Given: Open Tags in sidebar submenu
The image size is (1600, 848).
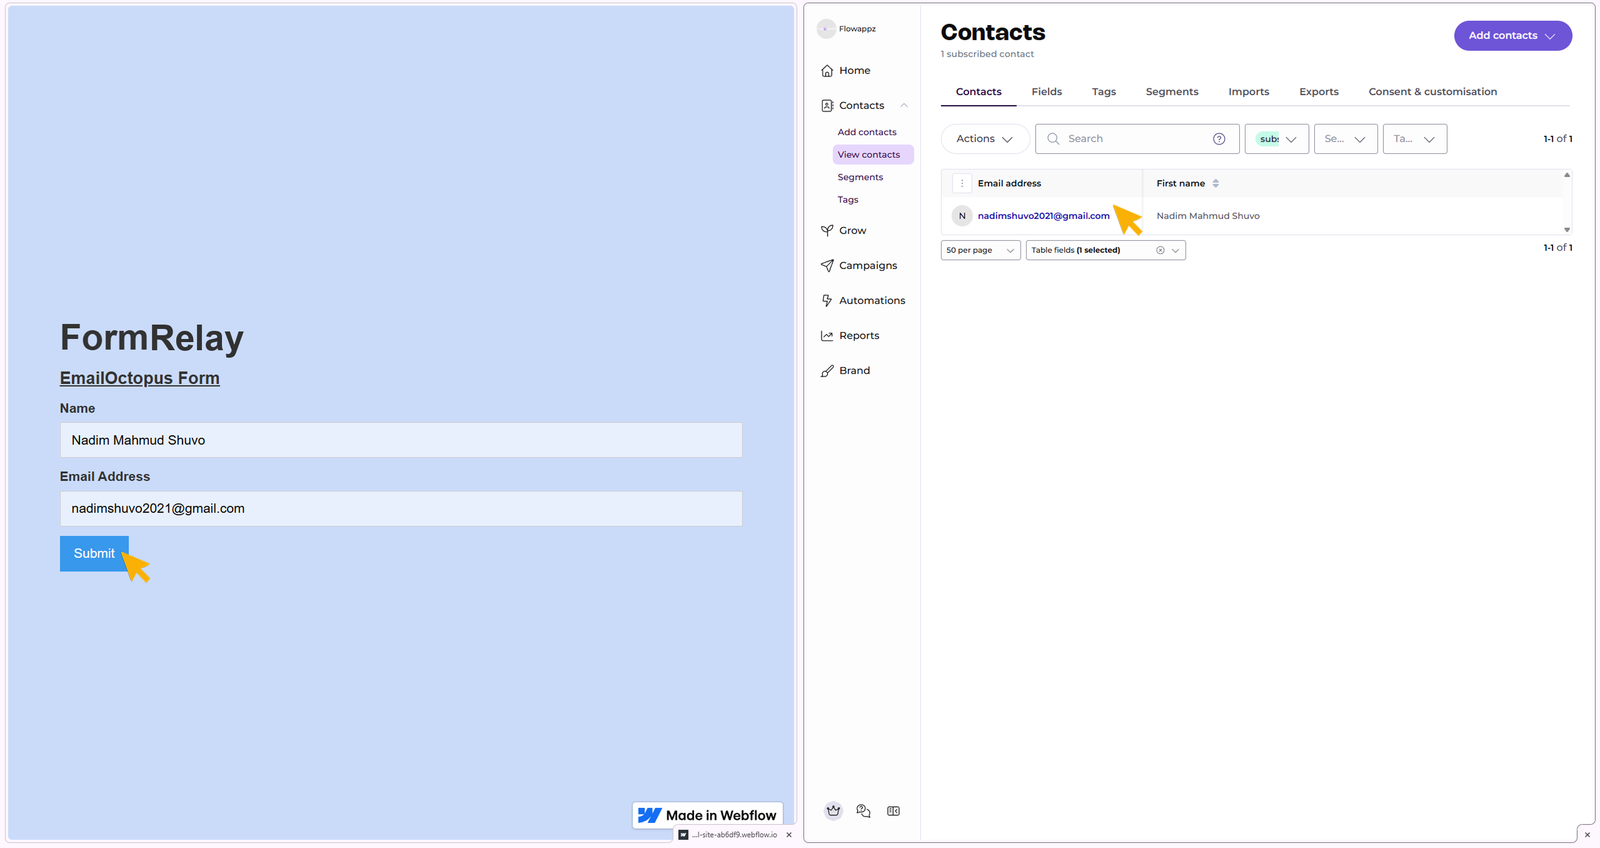Looking at the screenshot, I should pyautogui.click(x=848, y=200).
